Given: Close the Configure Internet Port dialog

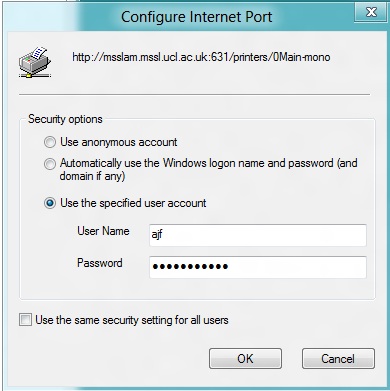Looking at the screenshot, I should 371,12.
